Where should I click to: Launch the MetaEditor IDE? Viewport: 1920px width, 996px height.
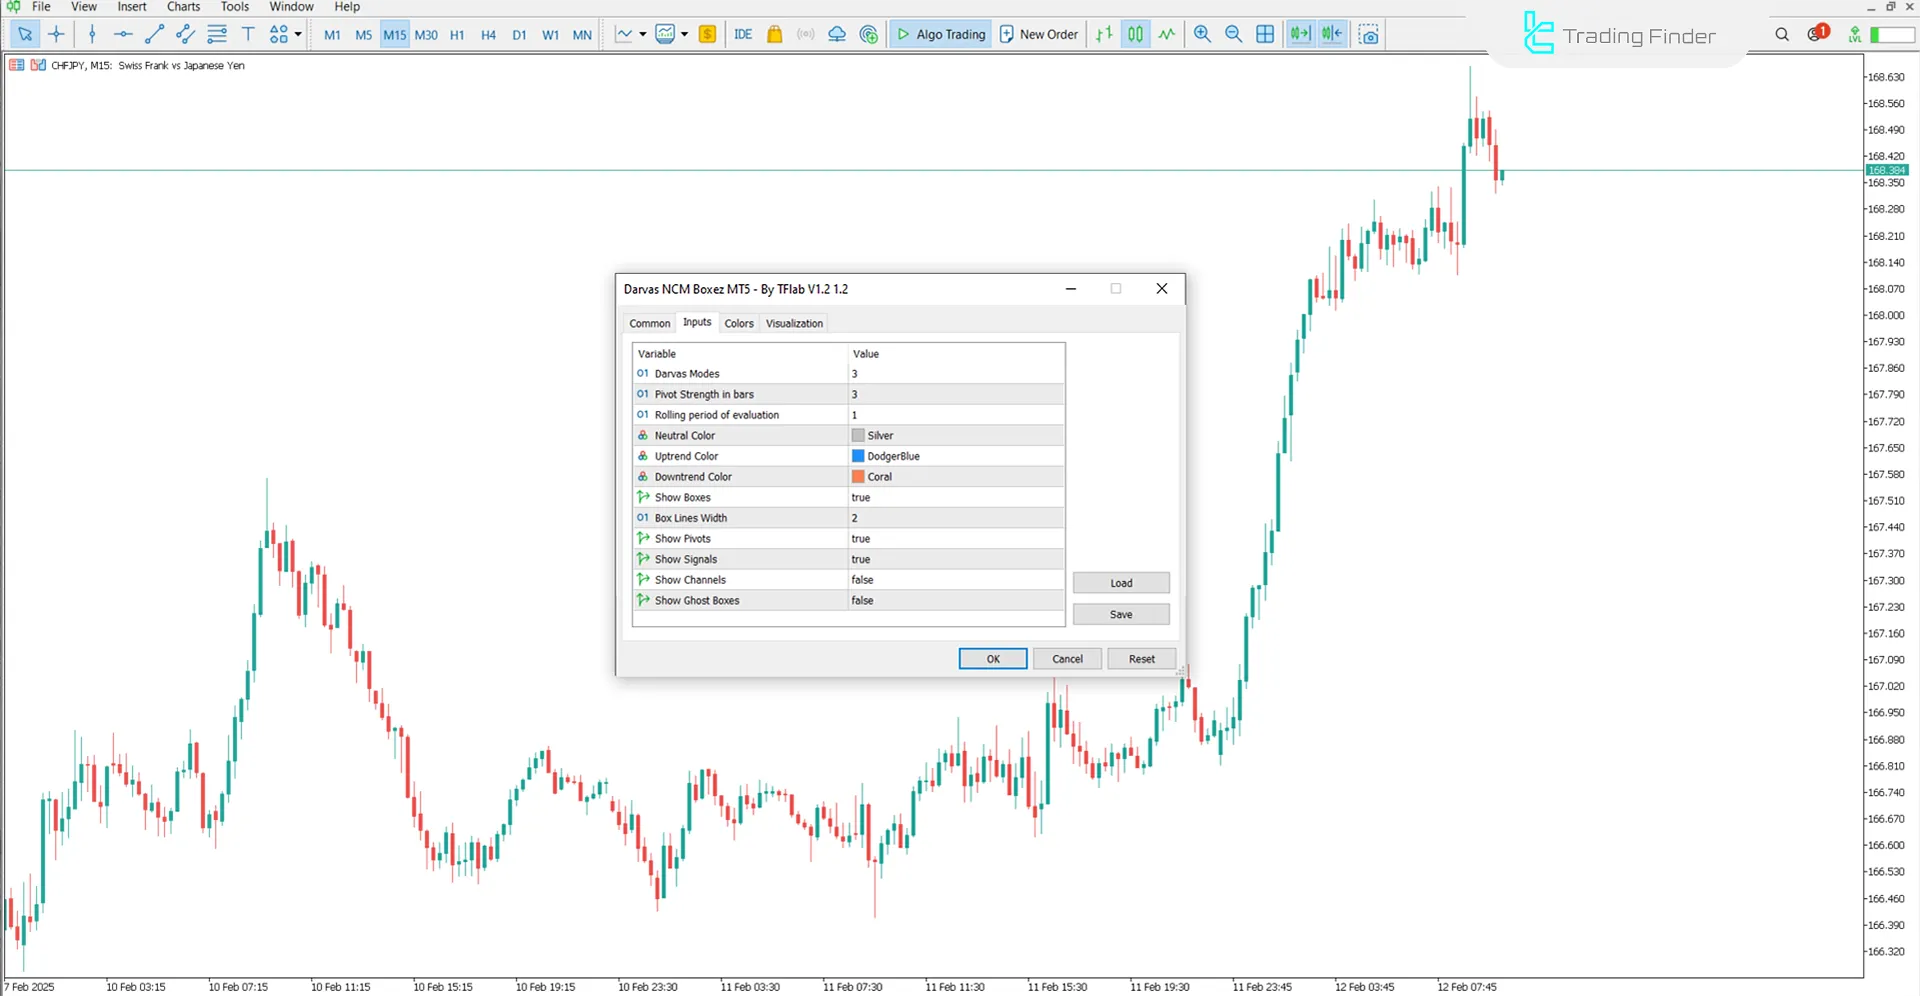[x=743, y=34]
